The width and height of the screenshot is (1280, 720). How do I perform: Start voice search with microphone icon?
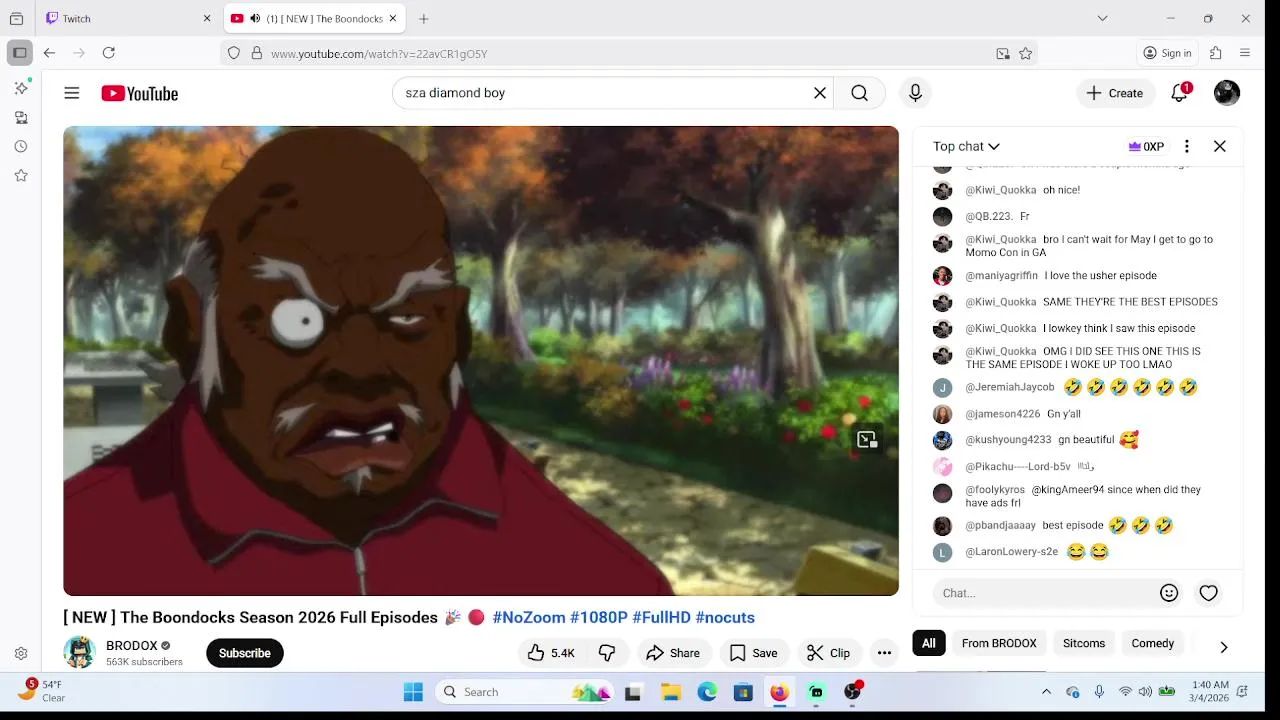pos(915,93)
